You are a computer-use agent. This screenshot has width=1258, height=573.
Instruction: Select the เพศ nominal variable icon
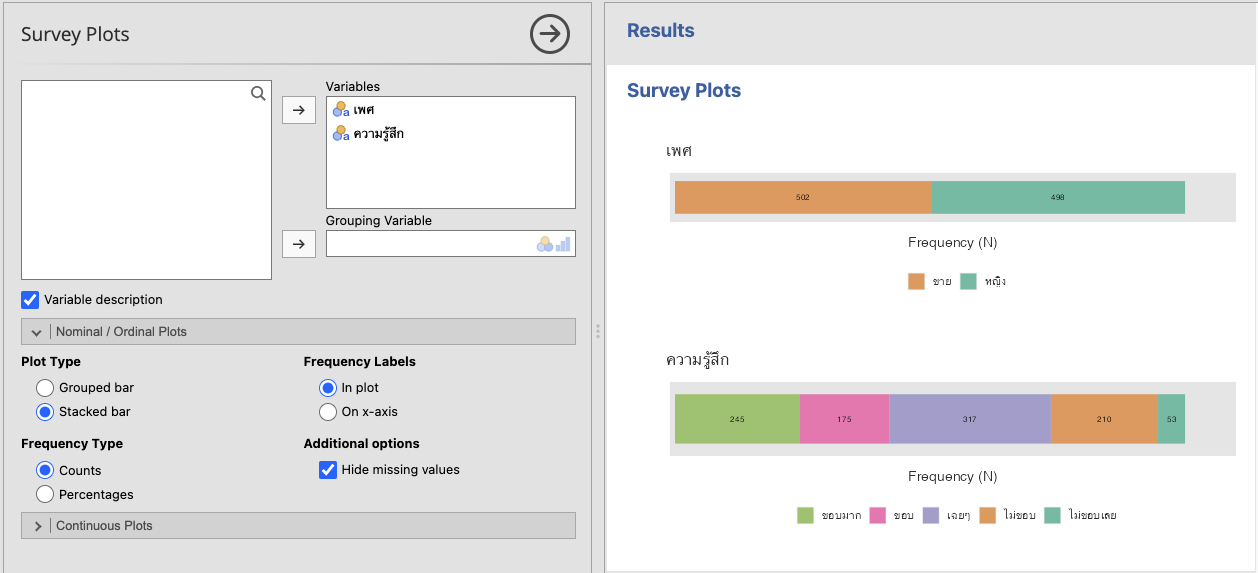341,110
